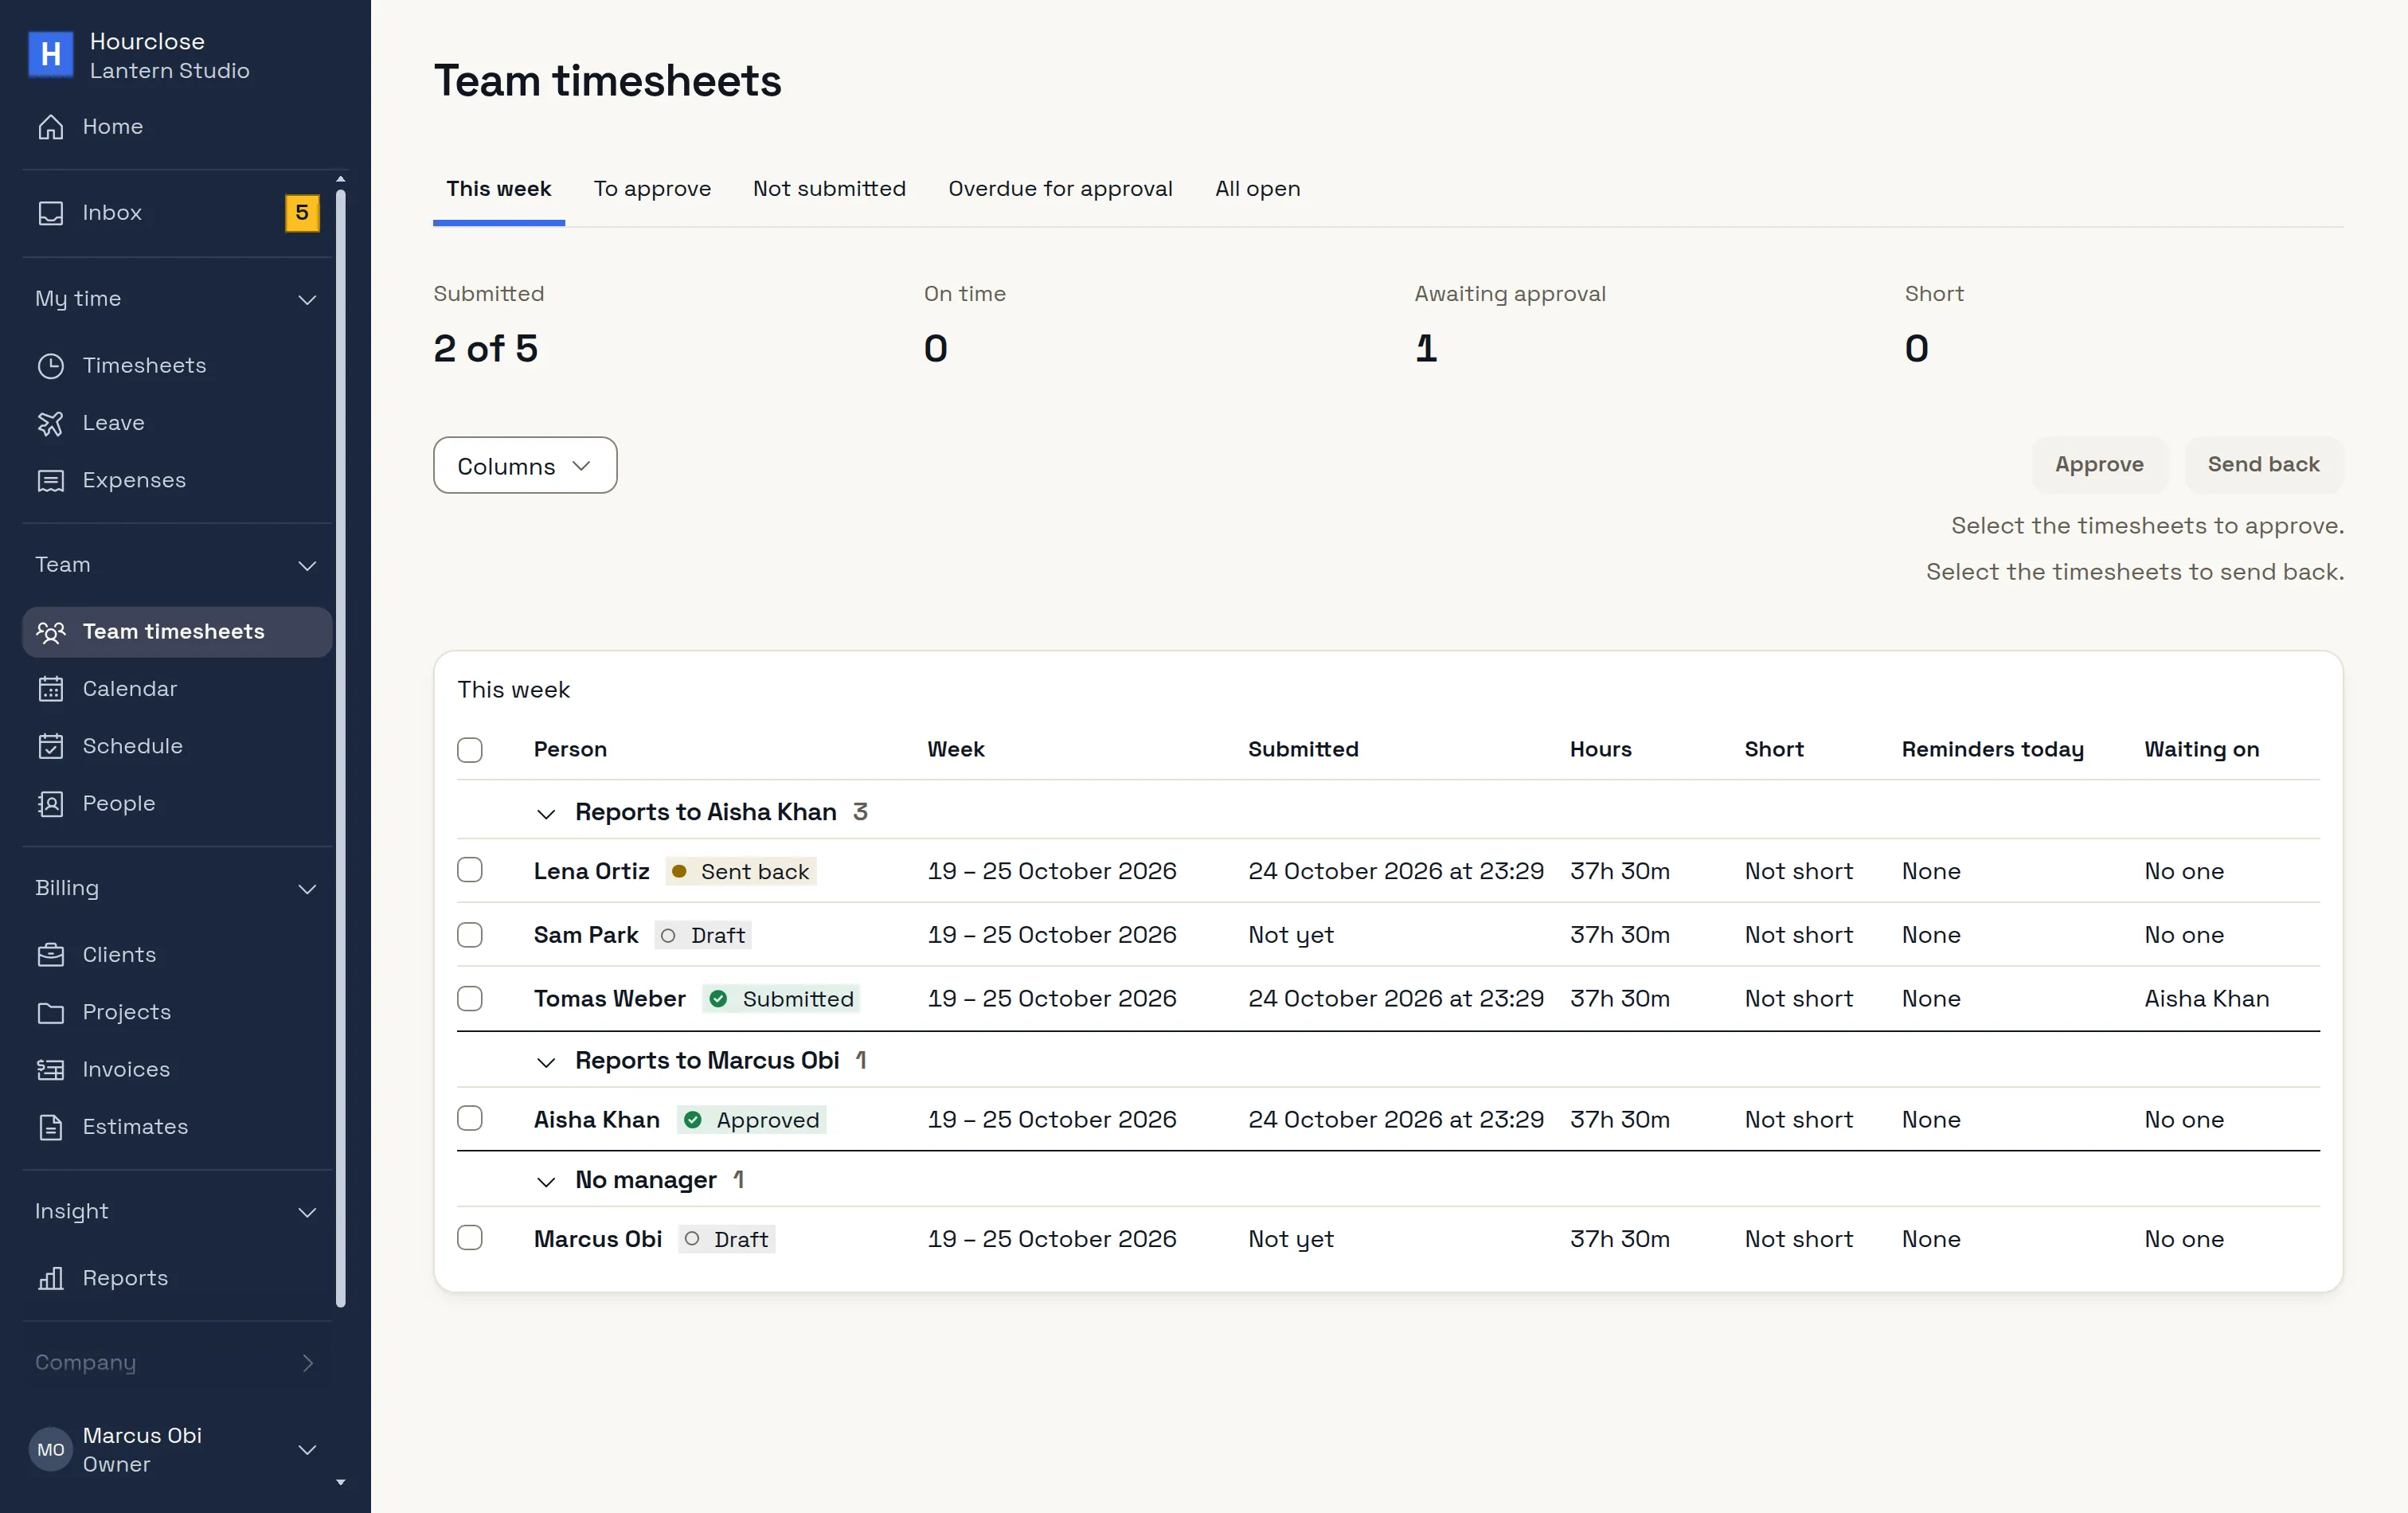Viewport: 2408px width, 1513px height.
Task: Click the Hourclose H logo
Action: point(51,54)
